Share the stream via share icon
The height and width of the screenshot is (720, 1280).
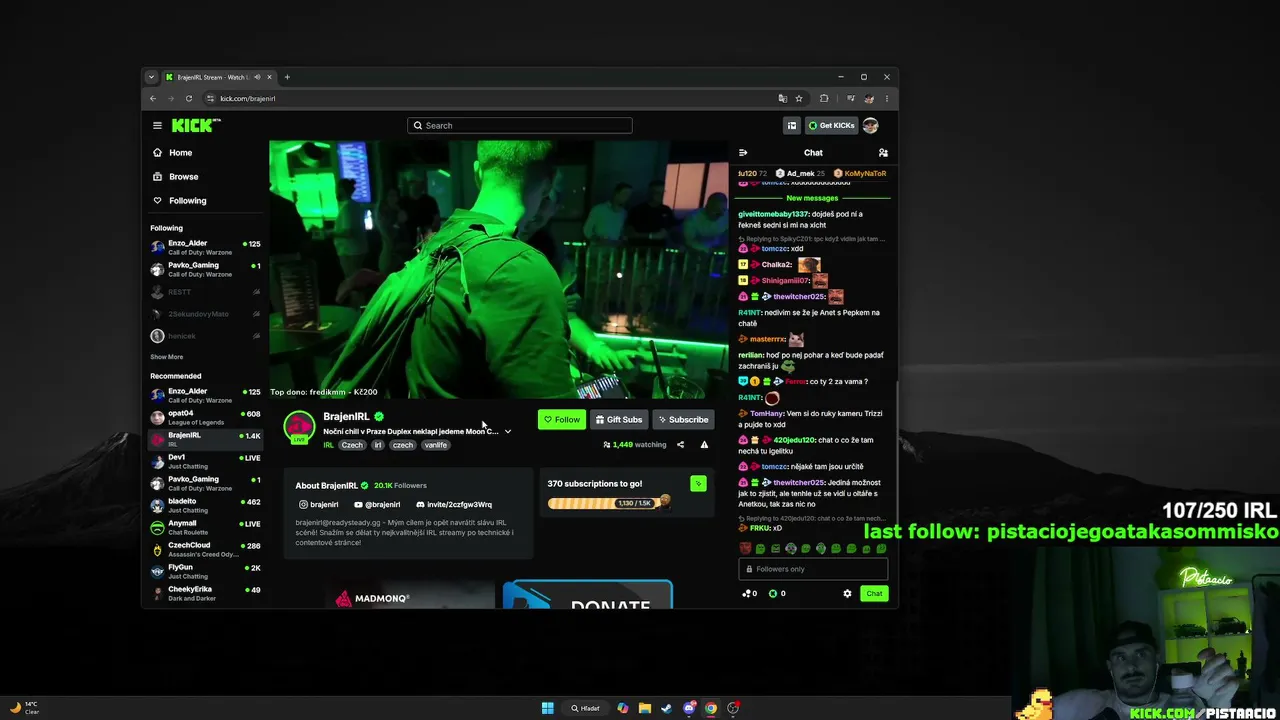[x=680, y=445]
